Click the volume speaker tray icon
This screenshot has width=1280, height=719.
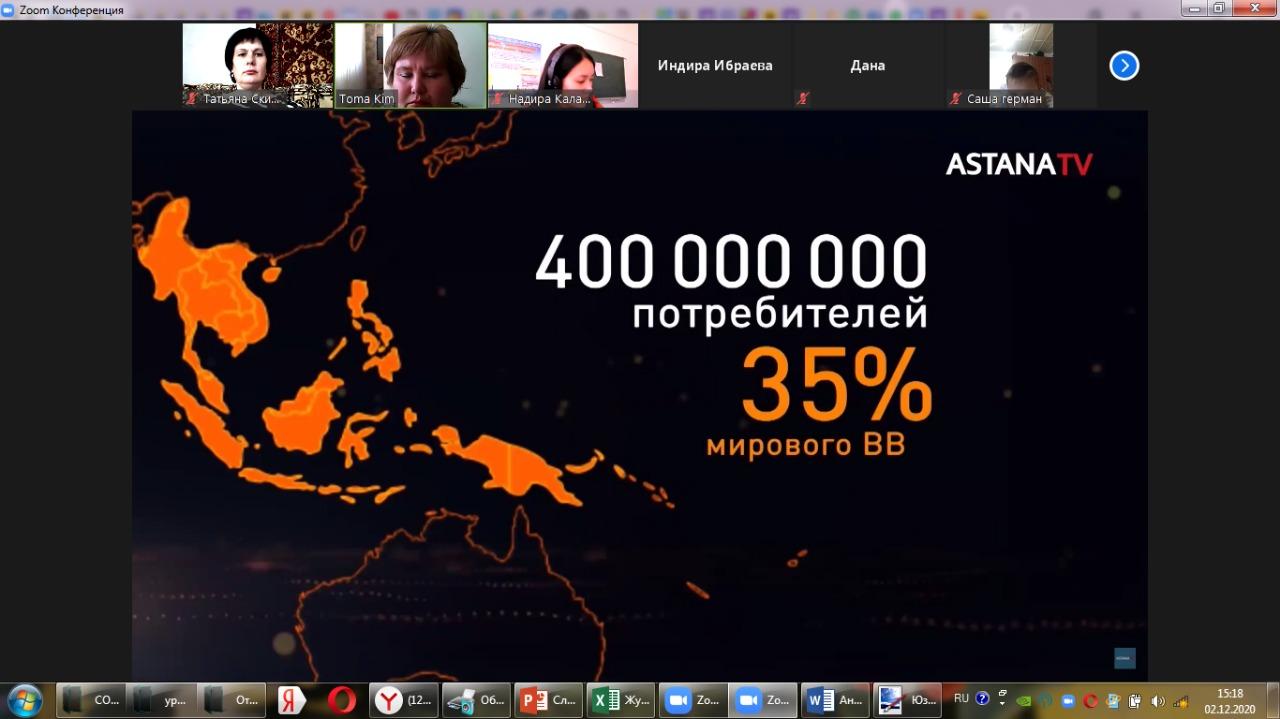(x=1158, y=701)
